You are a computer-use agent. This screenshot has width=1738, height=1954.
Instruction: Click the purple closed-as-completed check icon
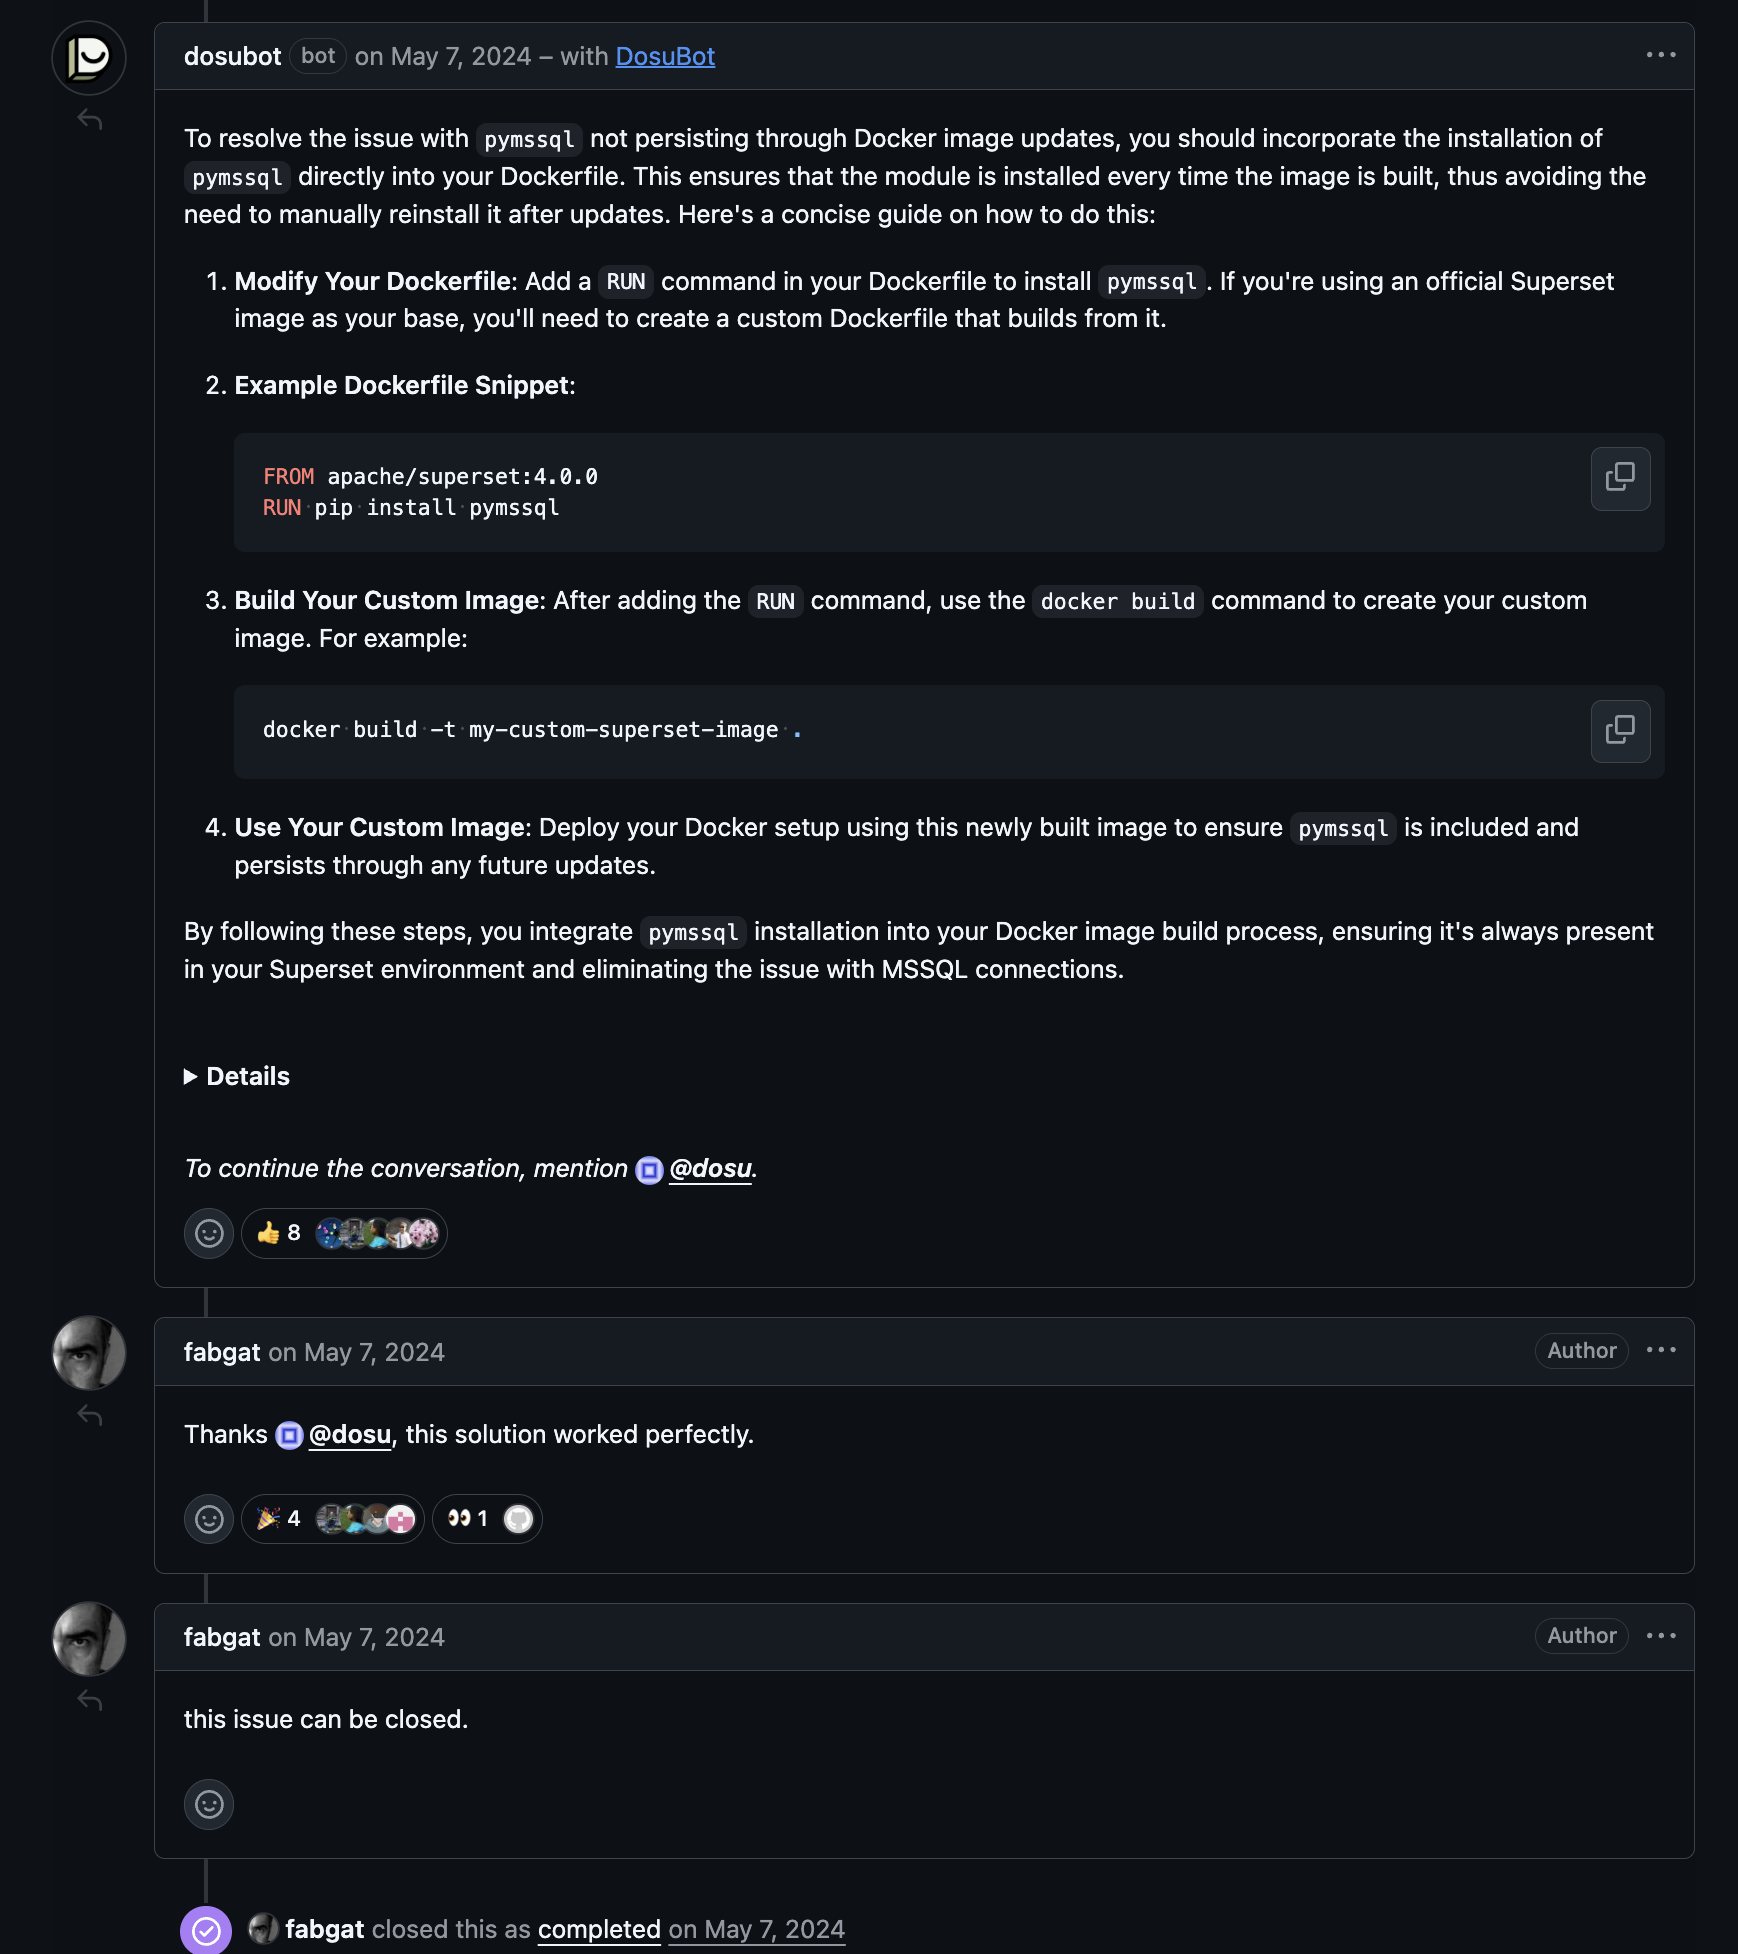tap(206, 1930)
